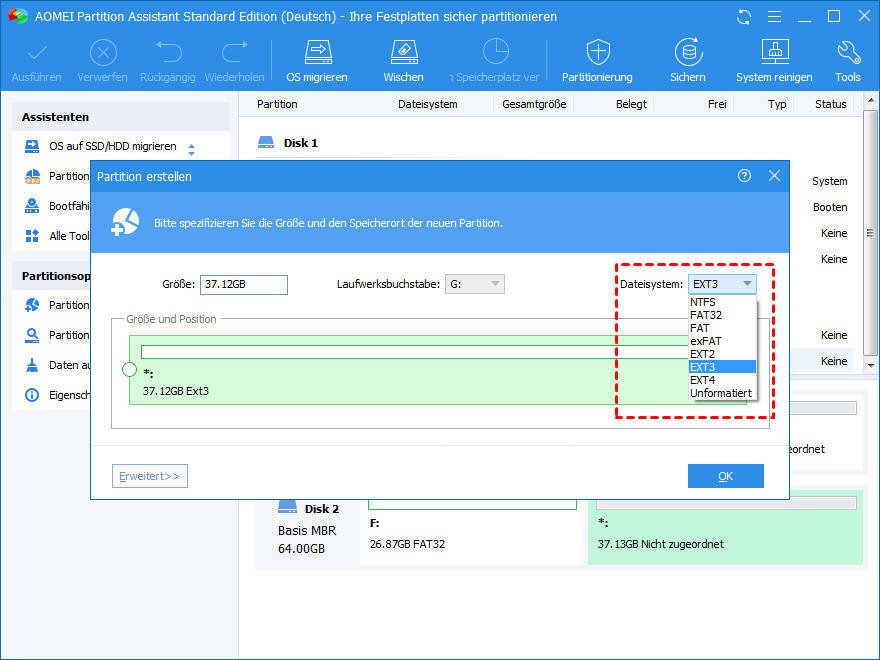Viewport: 880px width, 660px height.
Task: Click the OS auf SSD/HDD migrieren icon
Action: pyautogui.click(x=32, y=146)
